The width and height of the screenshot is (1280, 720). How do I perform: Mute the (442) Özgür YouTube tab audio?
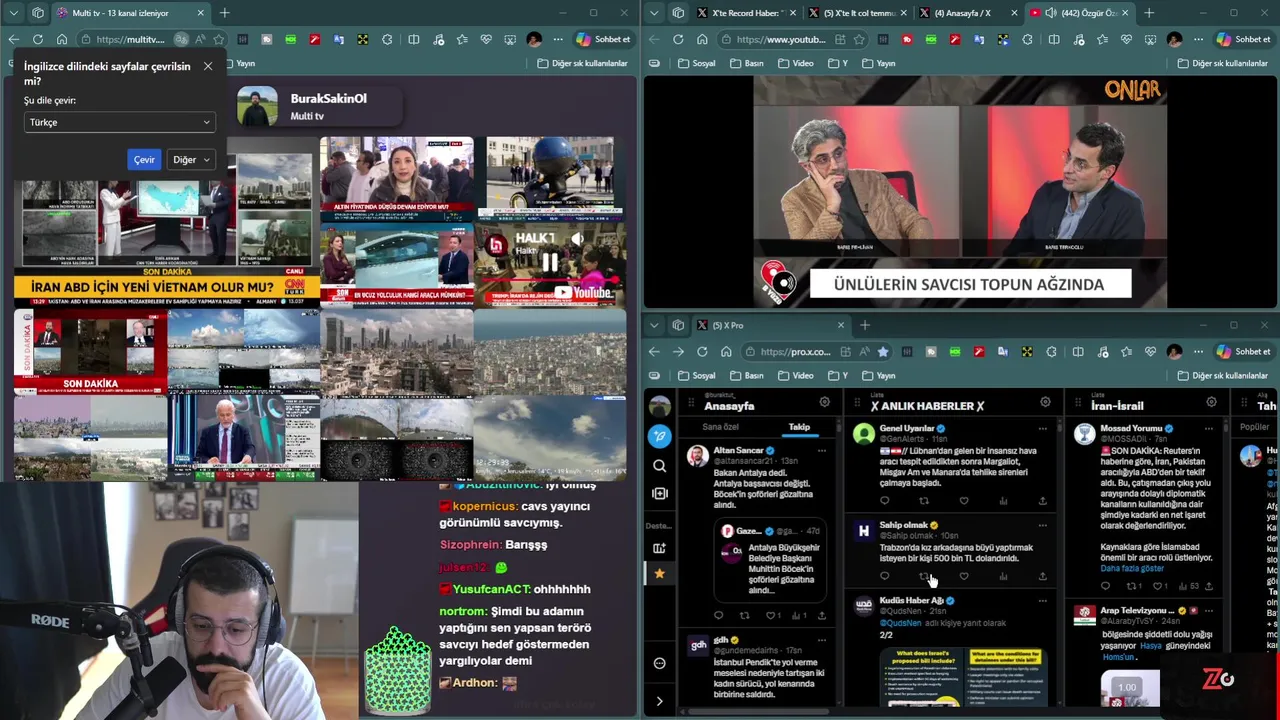[1050, 13]
